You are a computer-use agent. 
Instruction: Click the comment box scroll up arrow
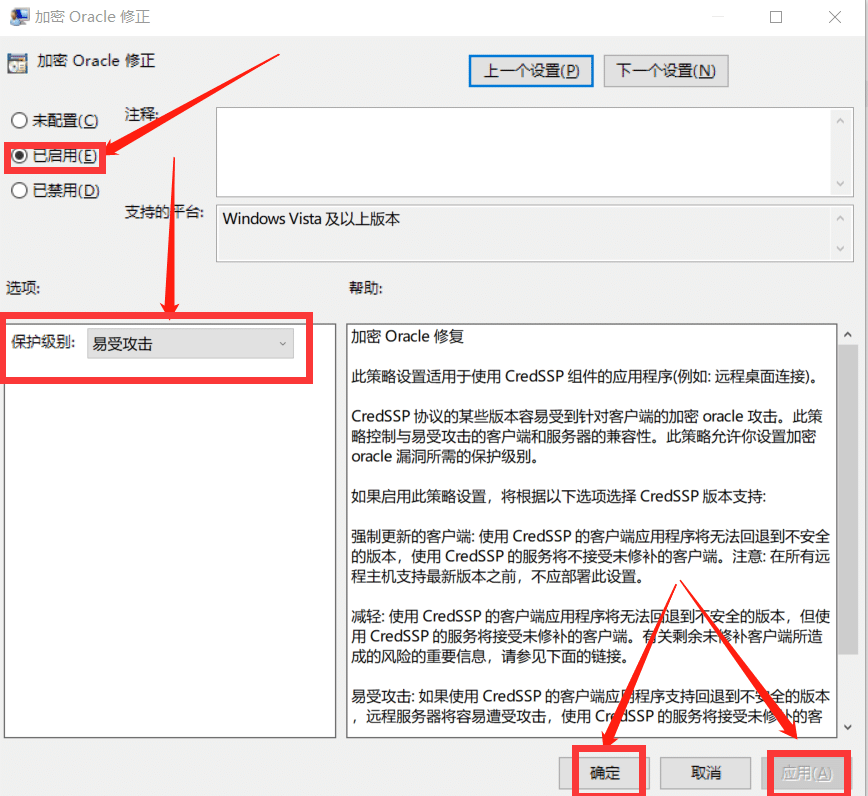840,121
